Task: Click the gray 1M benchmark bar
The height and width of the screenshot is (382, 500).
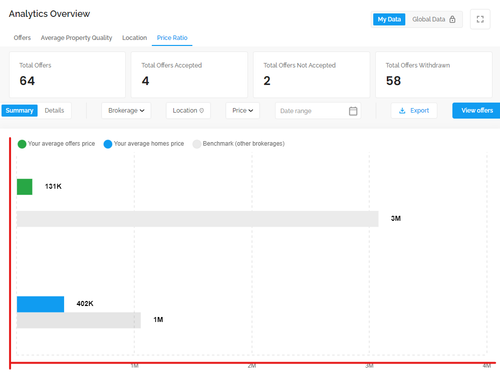Action: pos(79,320)
